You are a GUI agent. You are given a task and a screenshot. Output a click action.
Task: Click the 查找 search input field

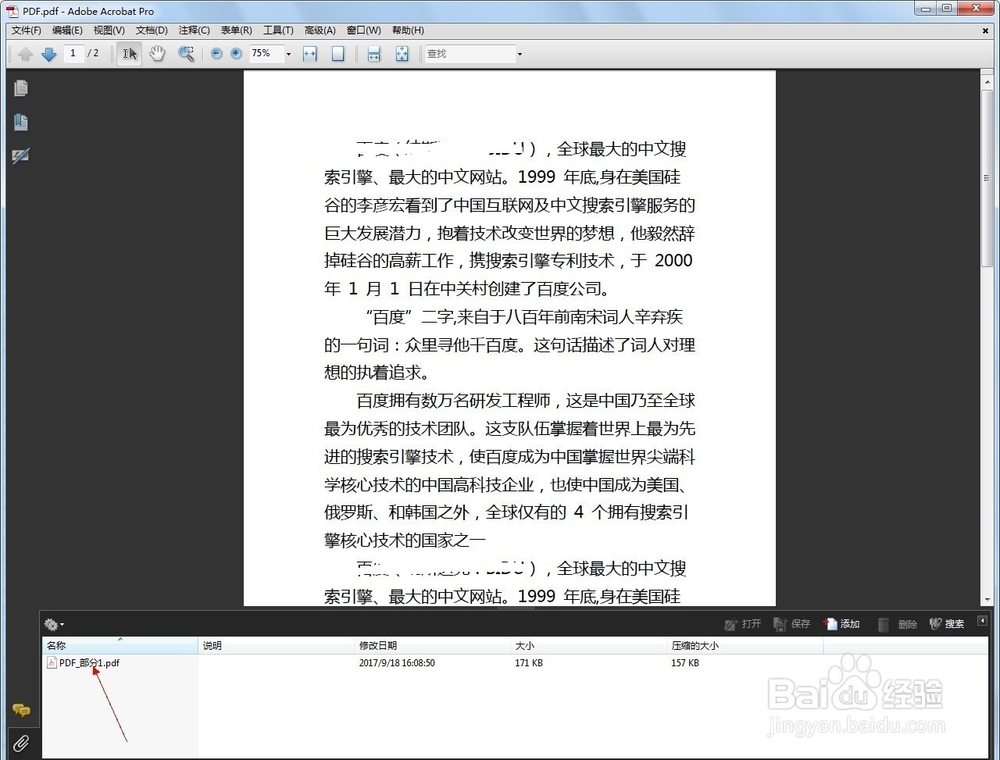pyautogui.click(x=470, y=54)
